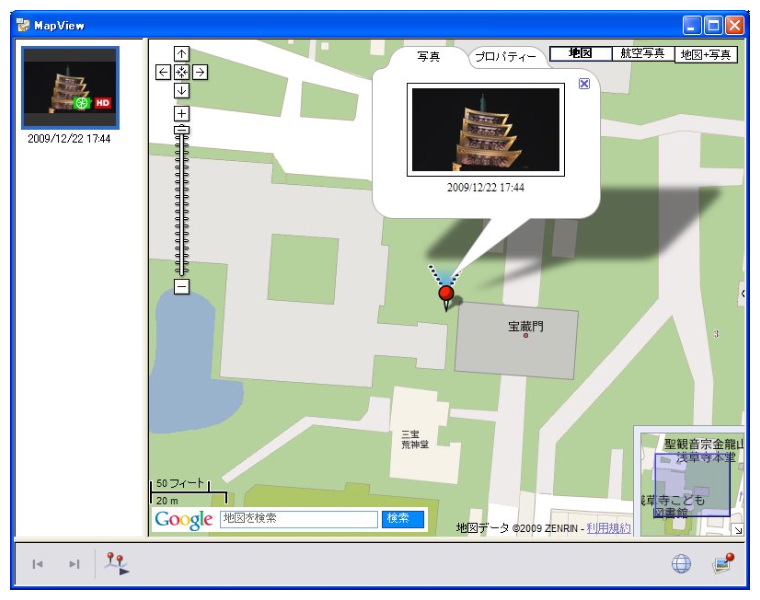Switch map type to 地図
The width and height of the screenshot is (760, 600).
coord(580,54)
